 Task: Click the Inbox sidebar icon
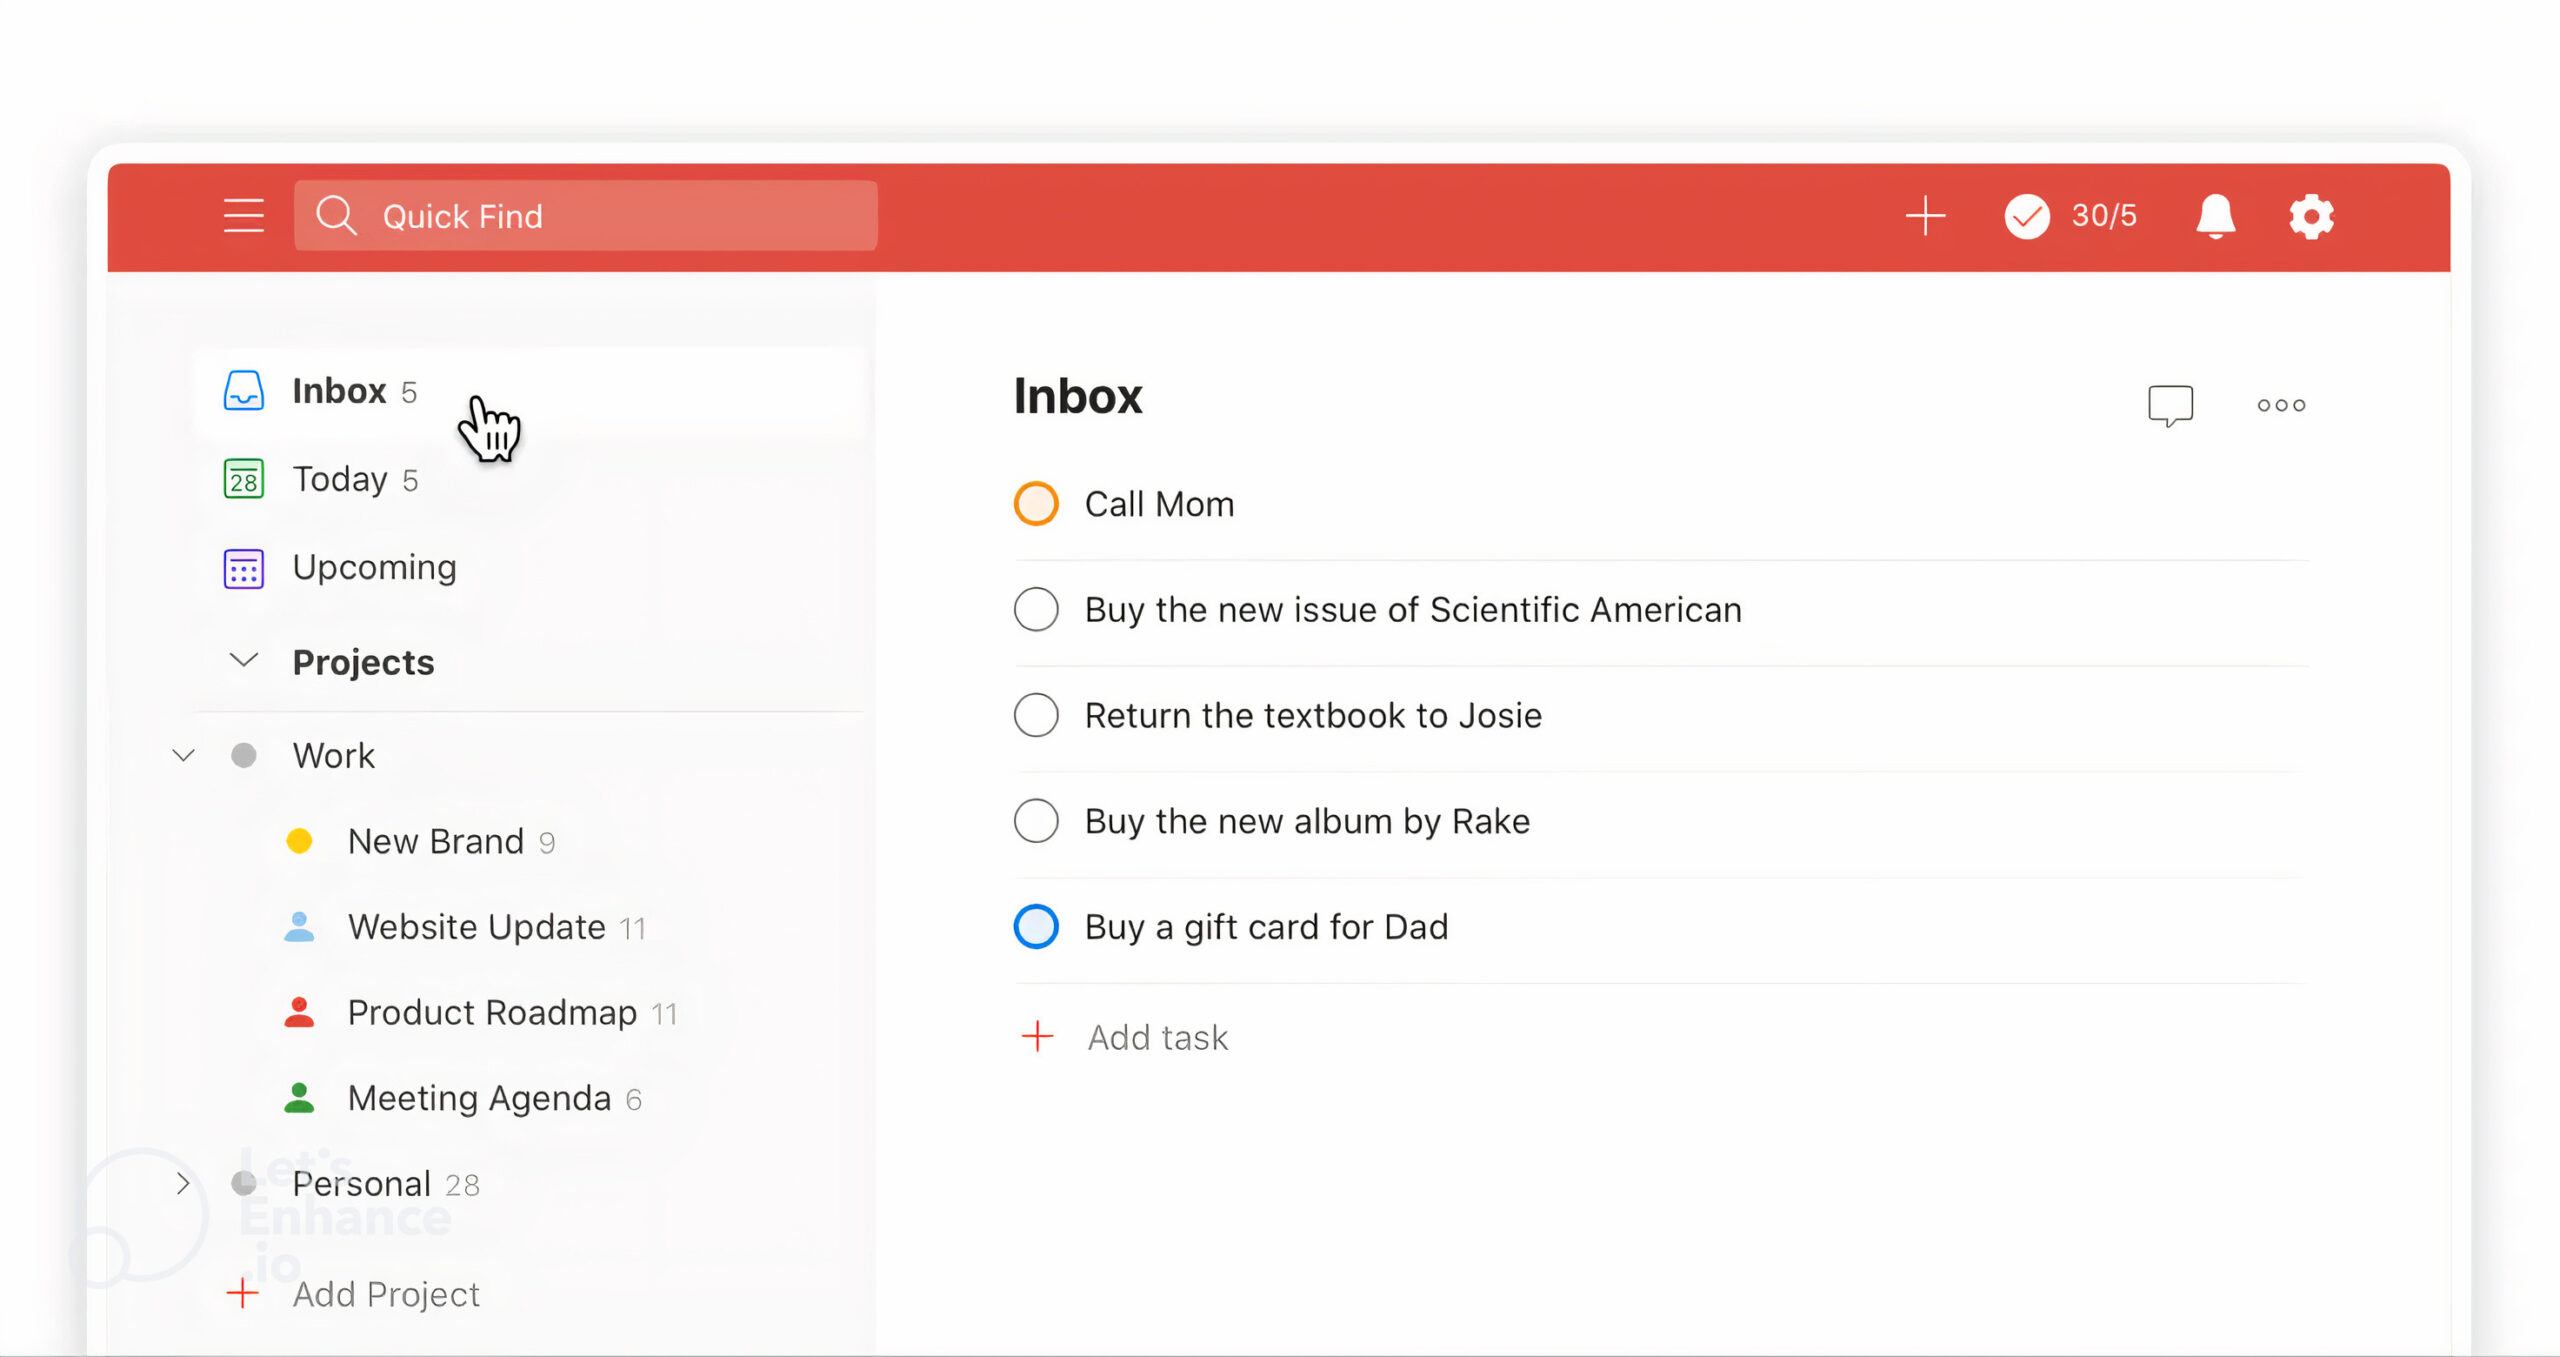(x=244, y=390)
